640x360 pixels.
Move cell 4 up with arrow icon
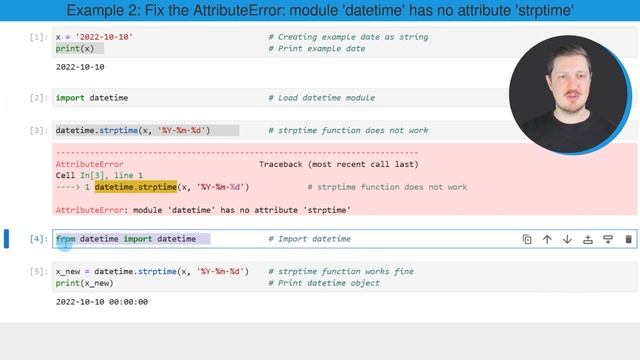tap(547, 239)
